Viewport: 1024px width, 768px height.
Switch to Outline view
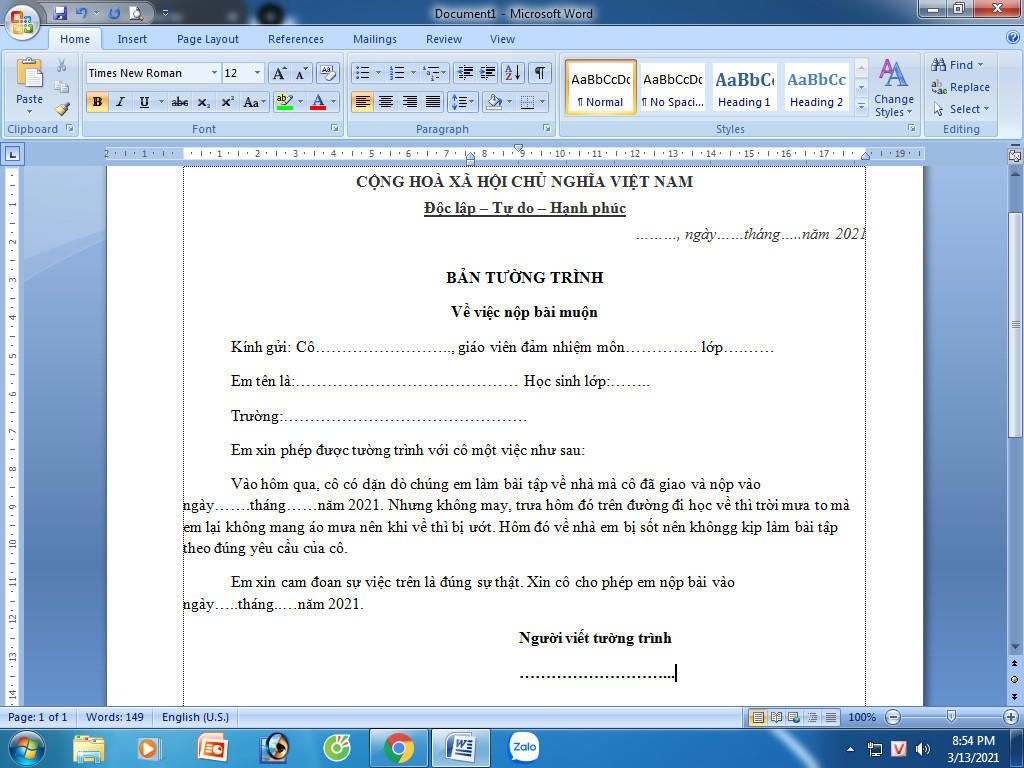click(x=812, y=717)
